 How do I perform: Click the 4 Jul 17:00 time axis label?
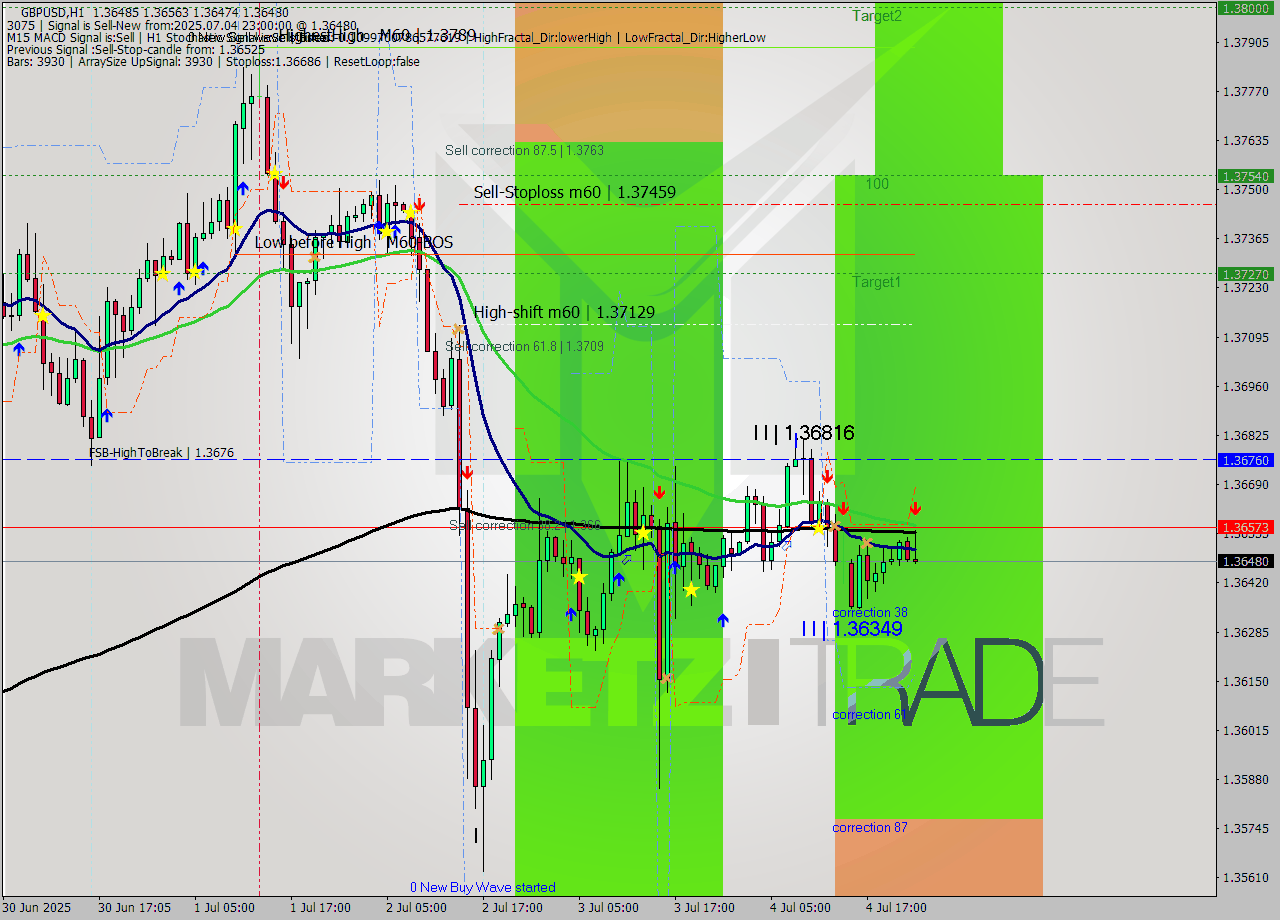click(893, 908)
